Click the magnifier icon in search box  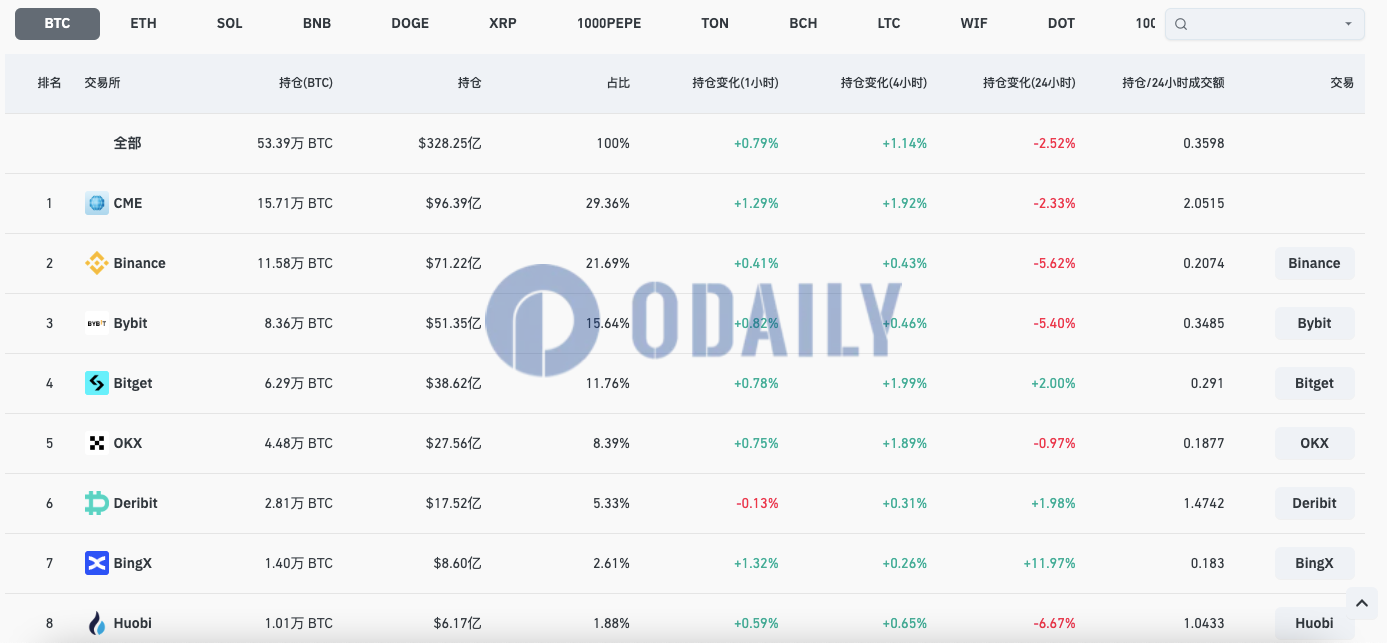click(x=1181, y=24)
